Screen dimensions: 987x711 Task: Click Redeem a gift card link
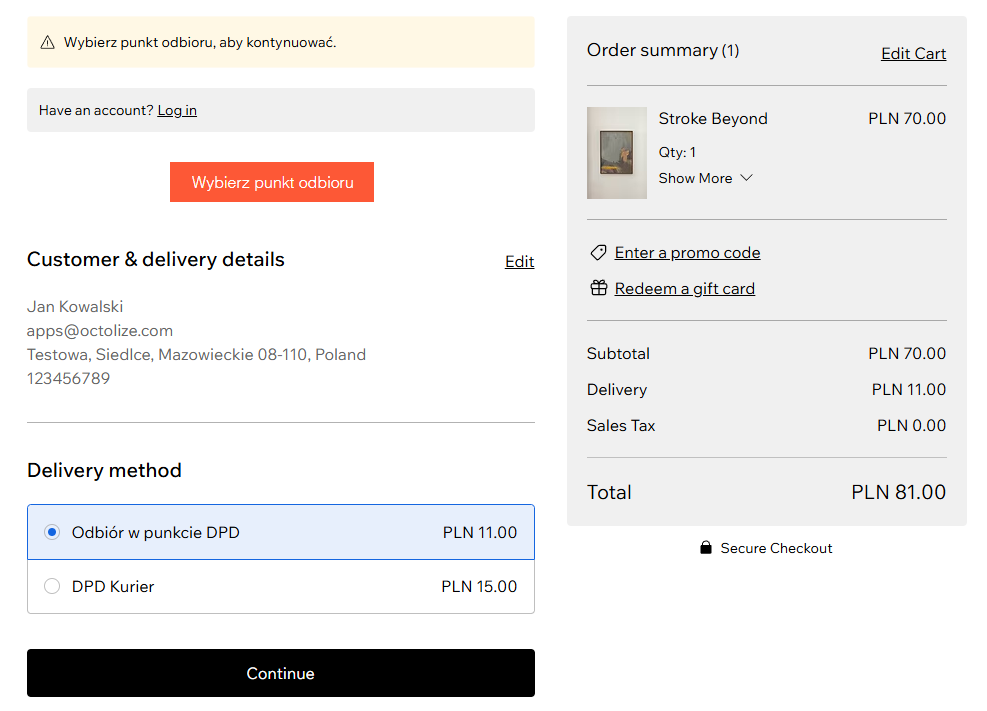point(684,289)
